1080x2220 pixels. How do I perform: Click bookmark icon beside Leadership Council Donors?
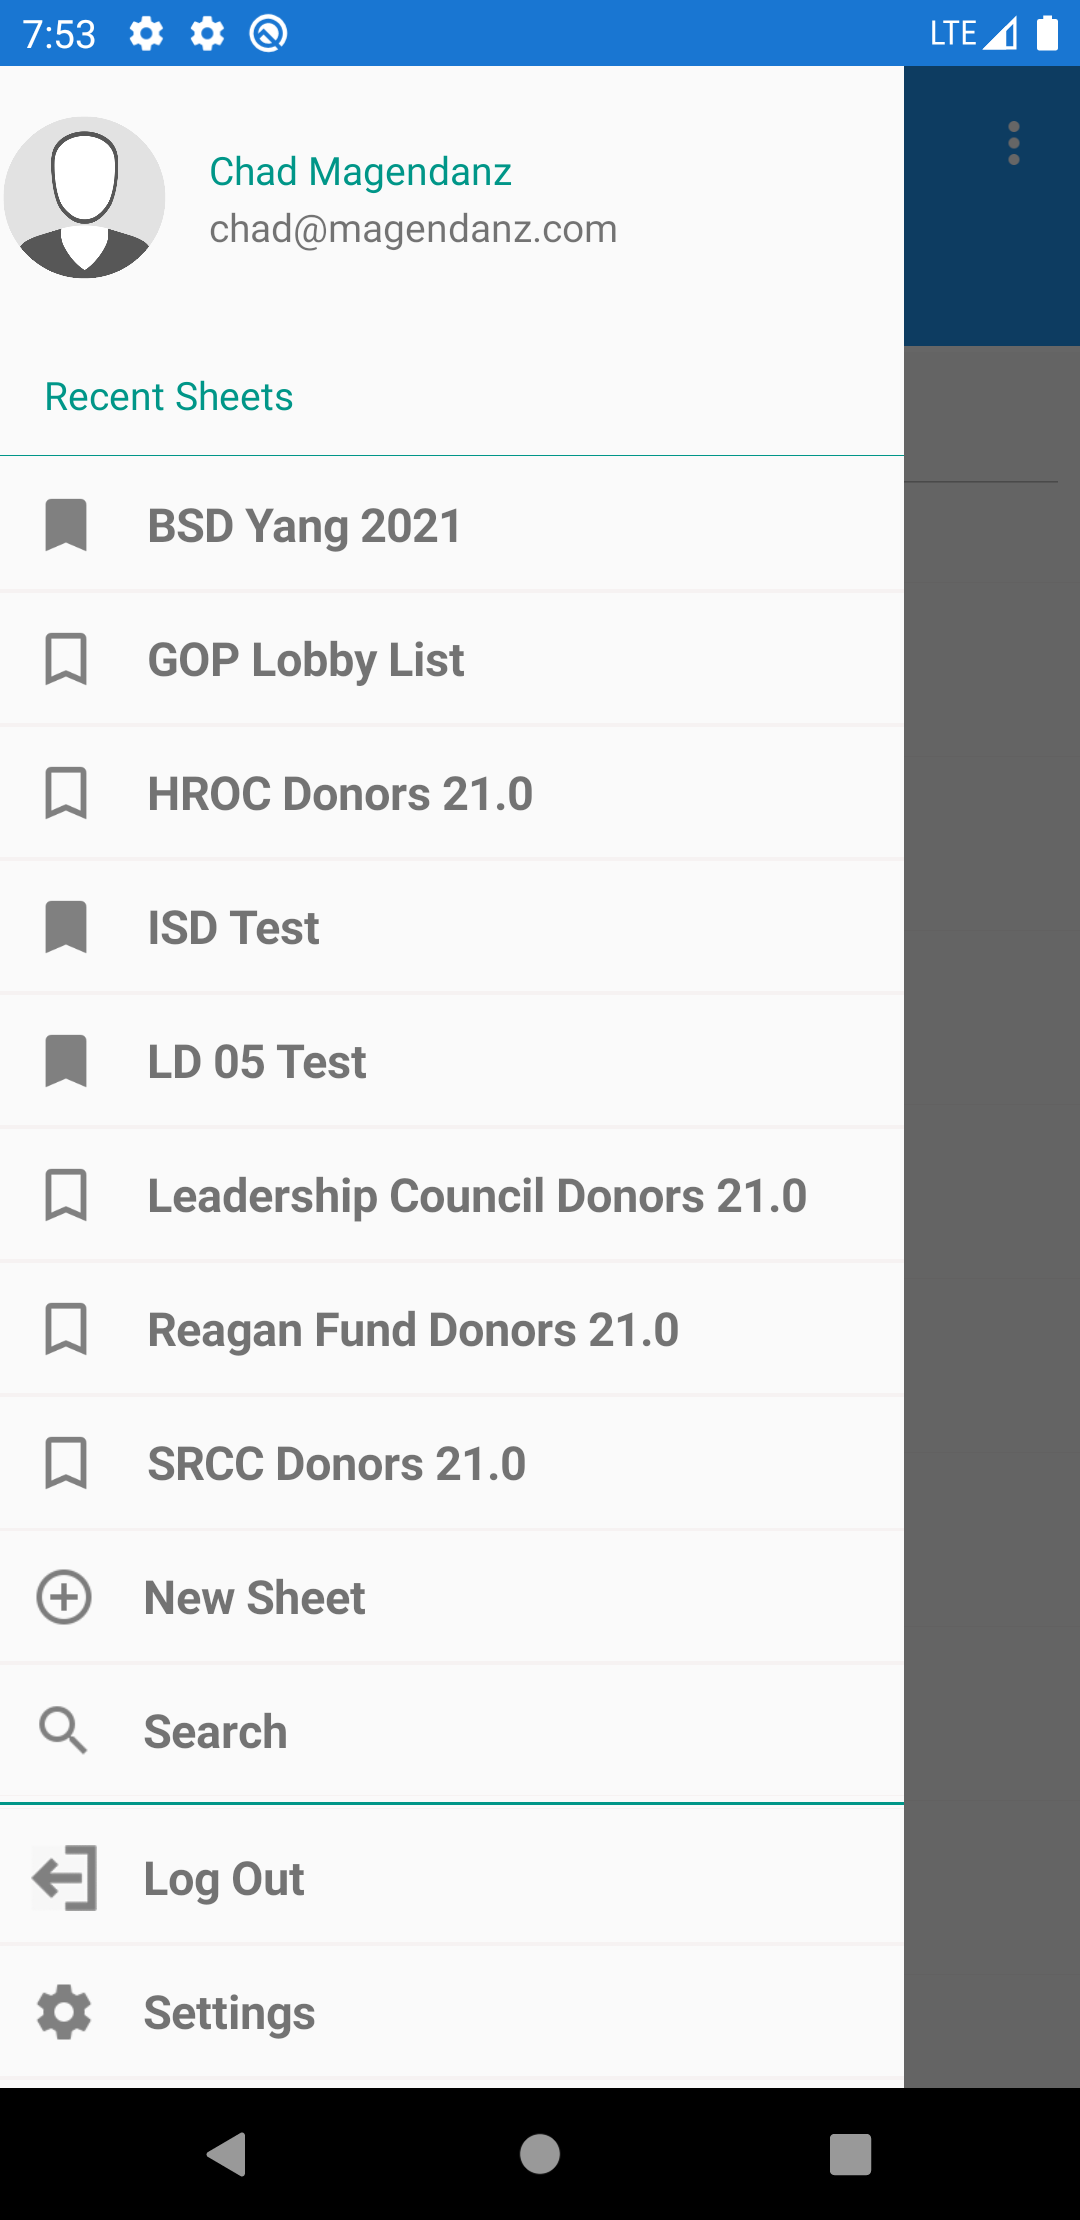coord(66,1195)
